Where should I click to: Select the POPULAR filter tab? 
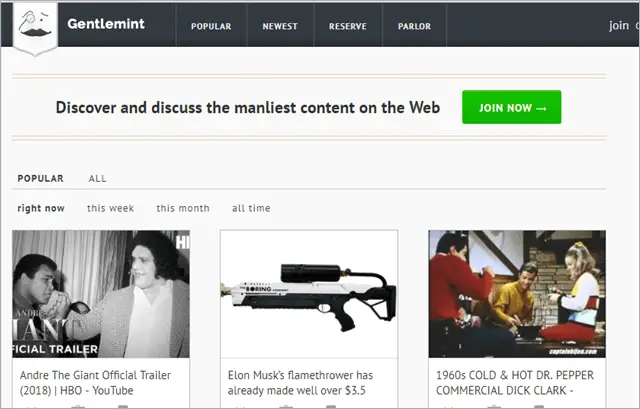(x=40, y=178)
